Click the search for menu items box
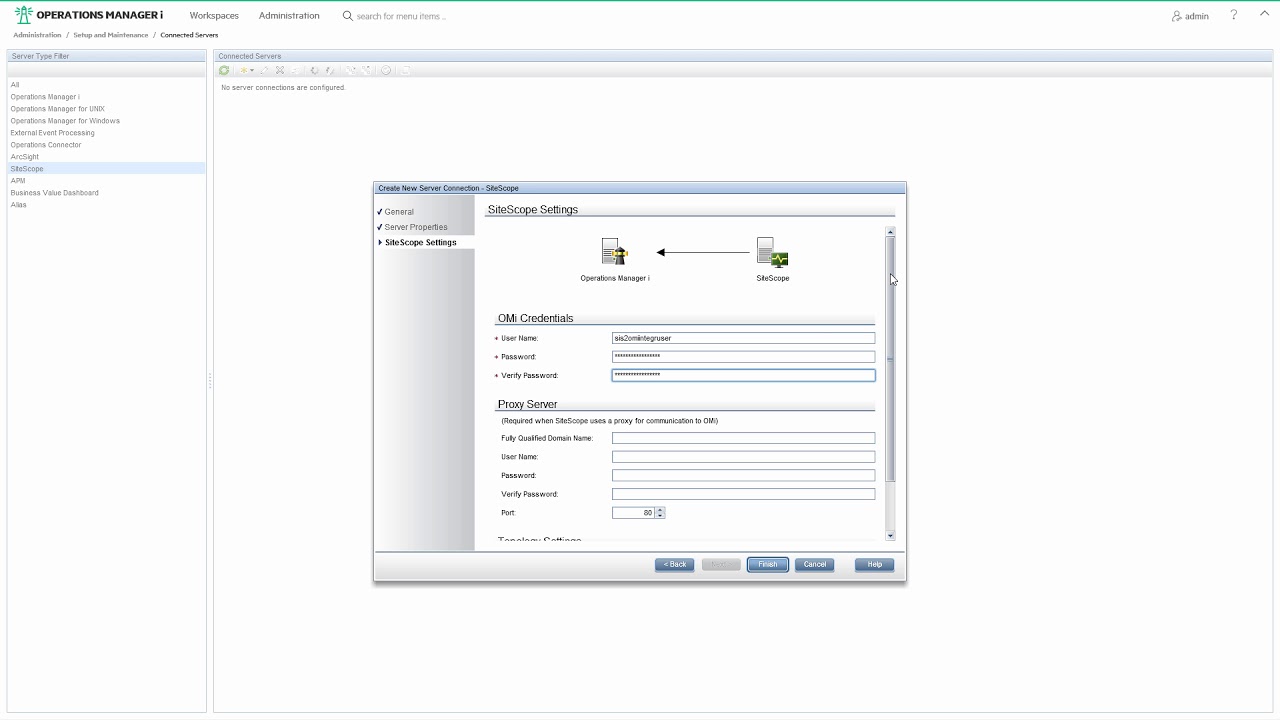Viewport: 1280px width, 720px height. (x=401, y=16)
